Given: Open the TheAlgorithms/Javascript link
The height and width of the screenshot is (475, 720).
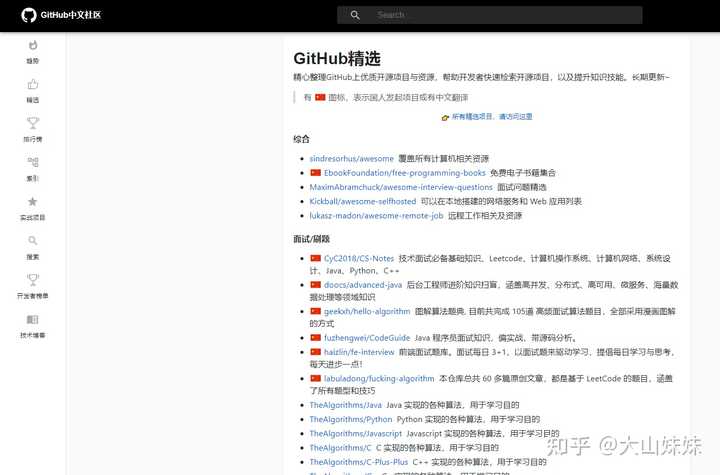Looking at the screenshot, I should pyautogui.click(x=355, y=433).
